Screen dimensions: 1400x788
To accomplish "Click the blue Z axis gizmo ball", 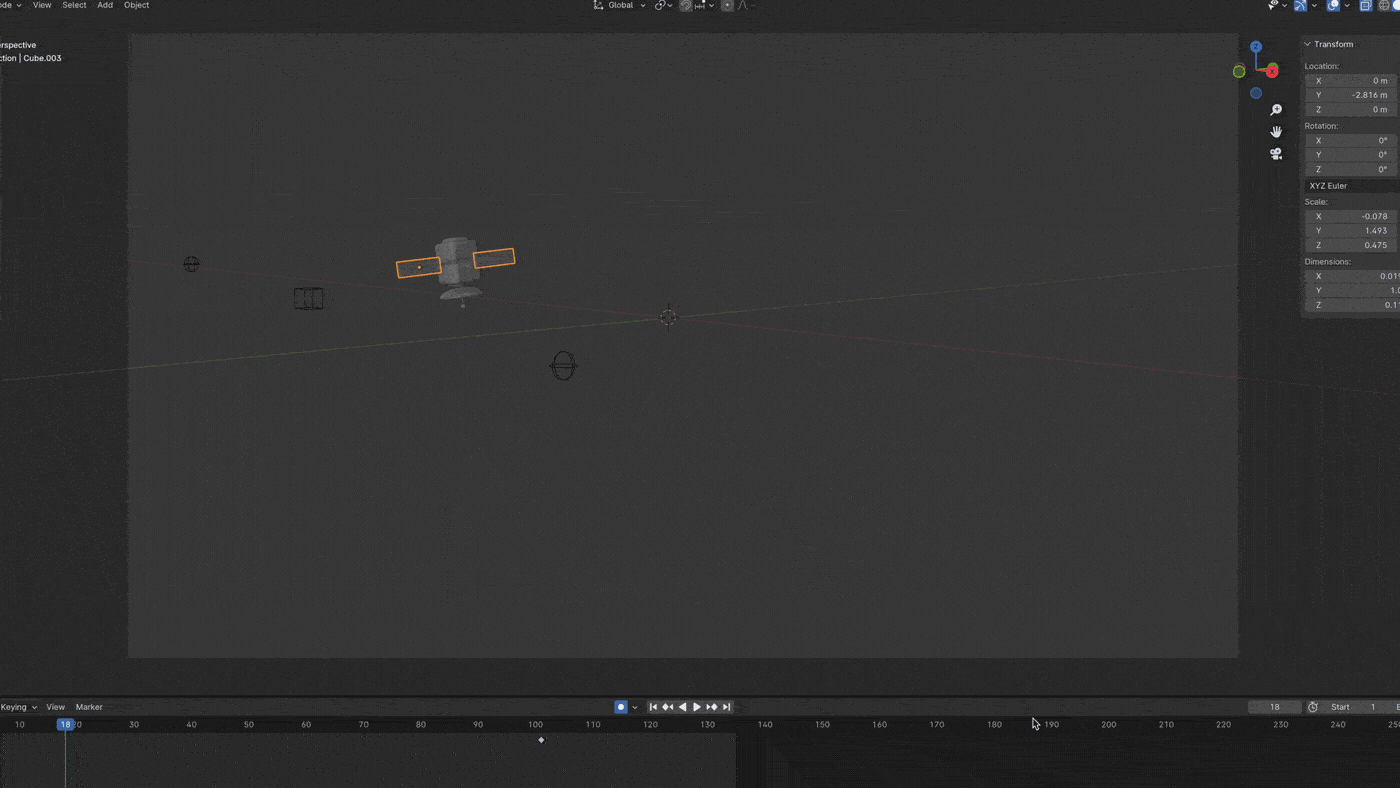I will click(1256, 47).
